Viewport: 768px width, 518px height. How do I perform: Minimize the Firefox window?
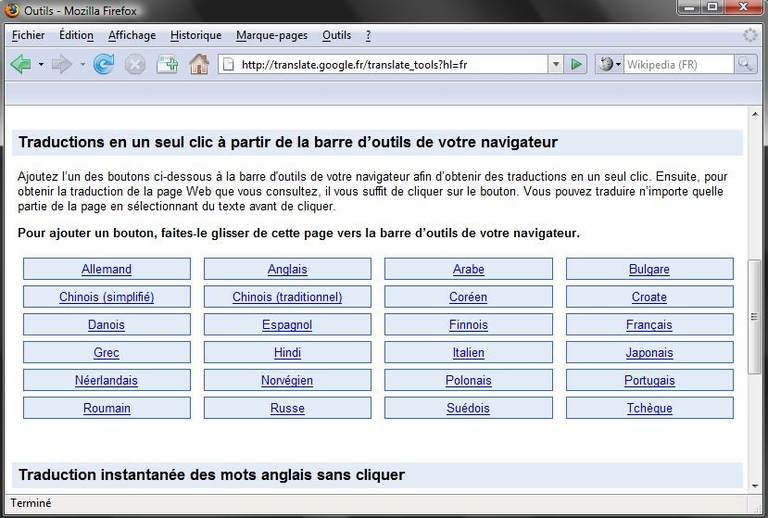691,7
